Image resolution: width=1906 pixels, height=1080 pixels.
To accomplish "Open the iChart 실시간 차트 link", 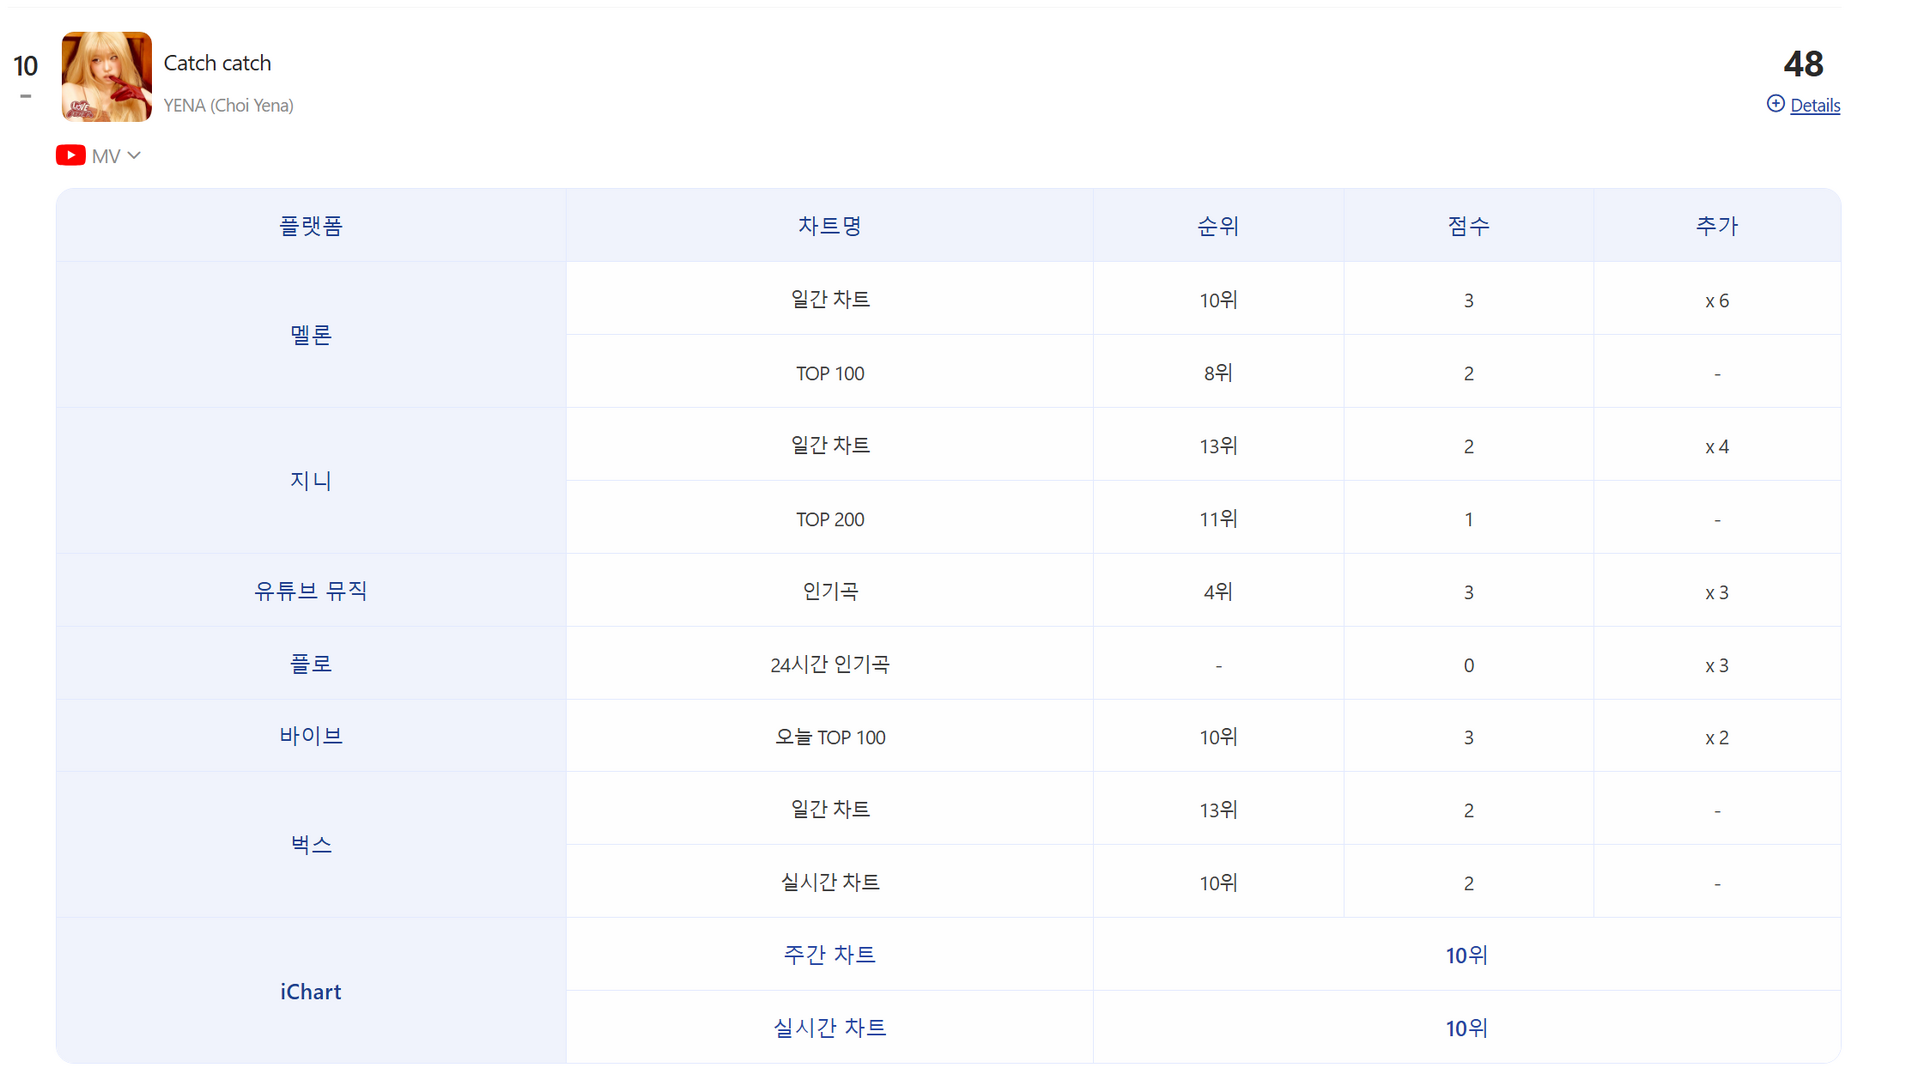I will coord(830,1028).
